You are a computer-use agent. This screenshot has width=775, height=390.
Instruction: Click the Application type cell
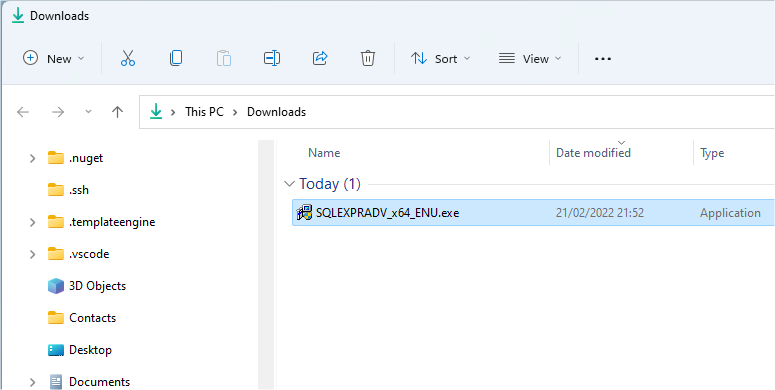(x=730, y=213)
